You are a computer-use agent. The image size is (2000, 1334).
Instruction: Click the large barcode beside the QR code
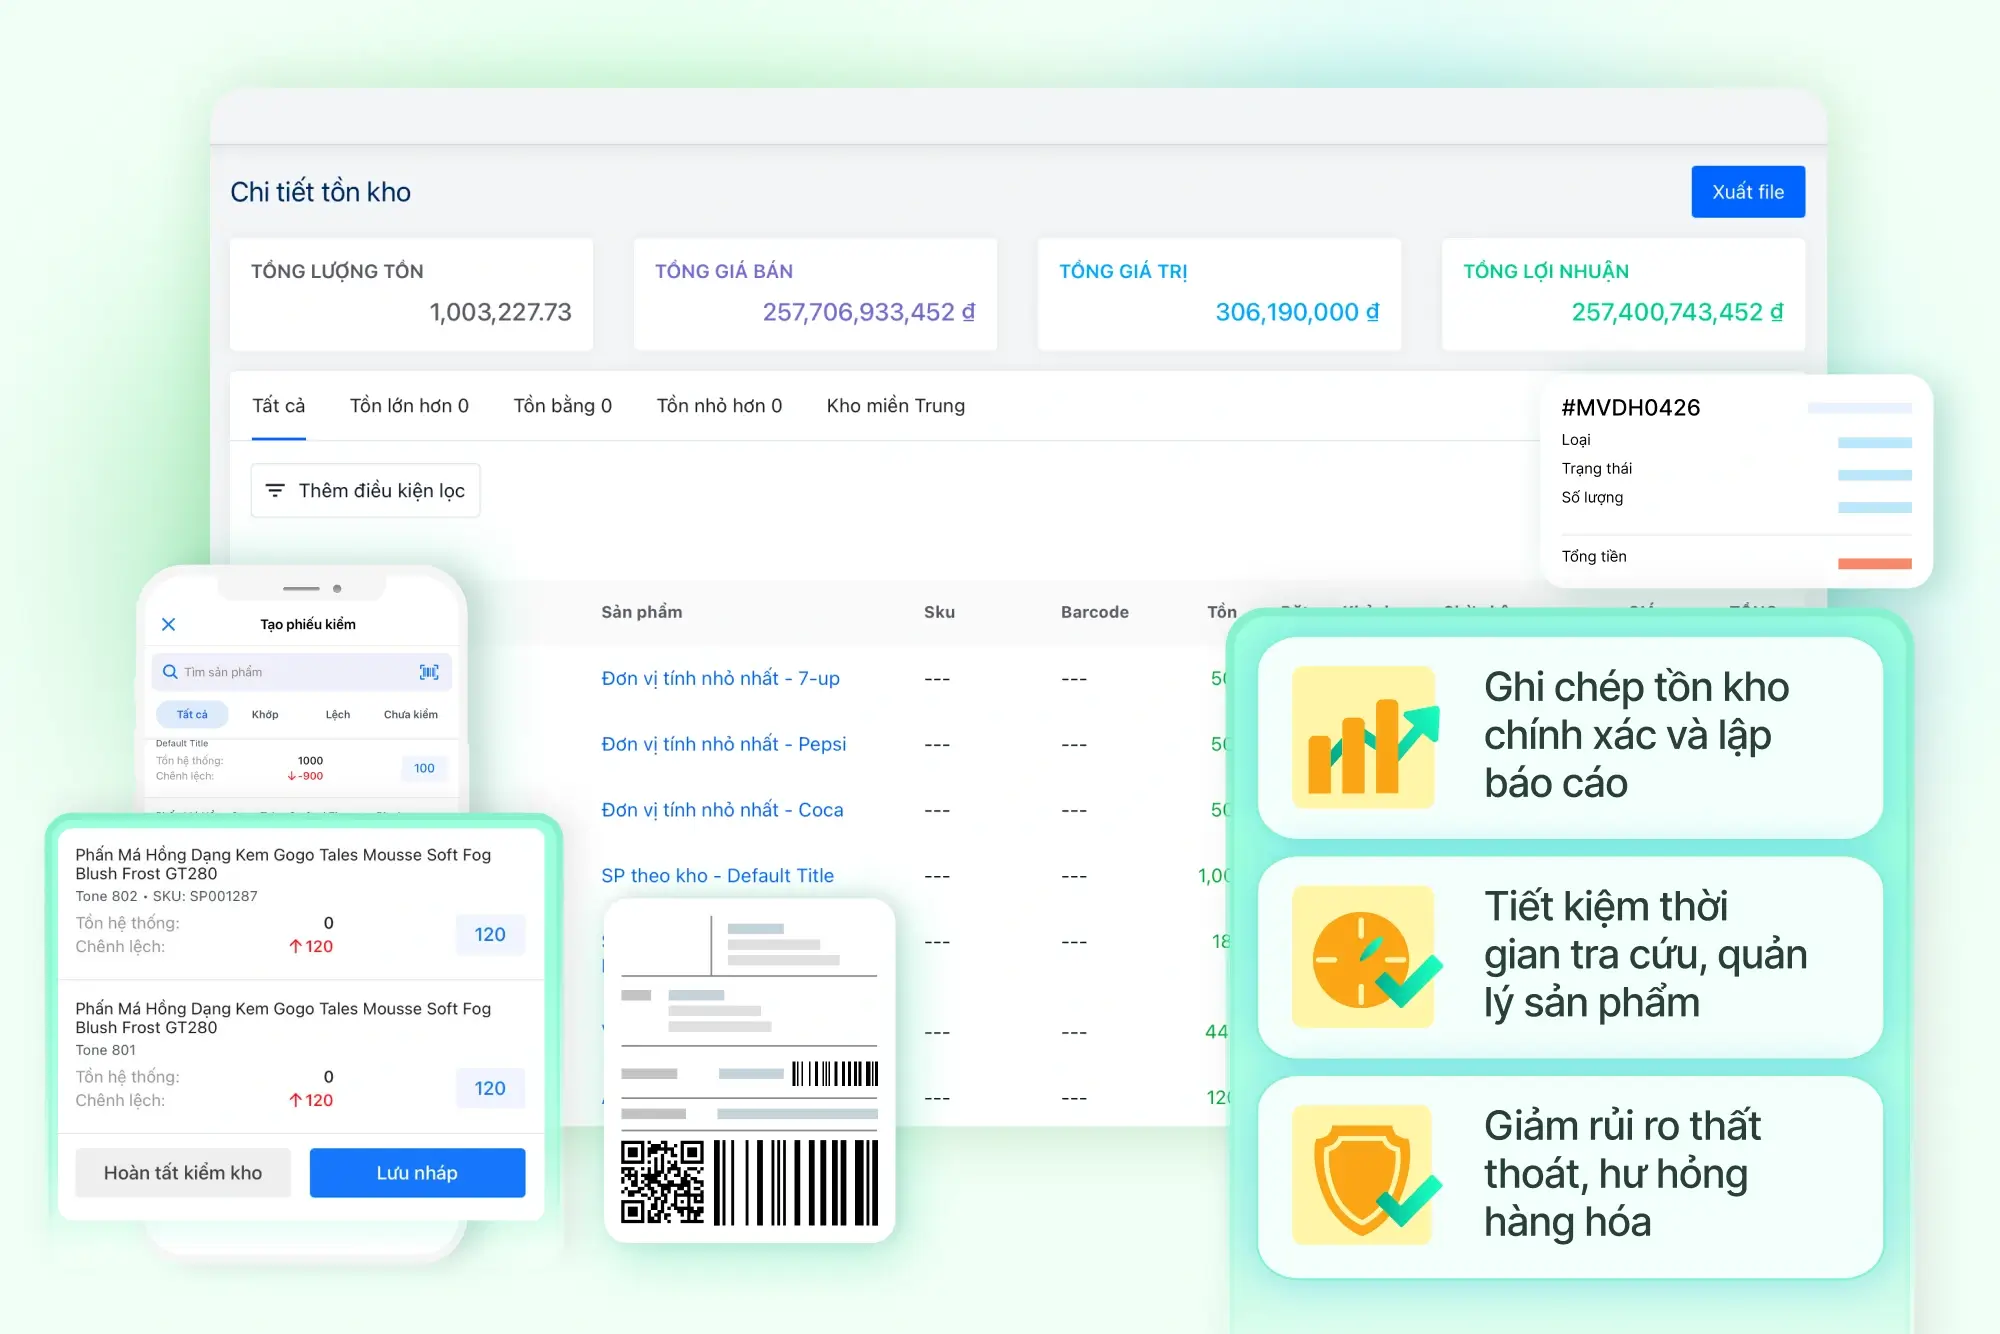coord(796,1182)
